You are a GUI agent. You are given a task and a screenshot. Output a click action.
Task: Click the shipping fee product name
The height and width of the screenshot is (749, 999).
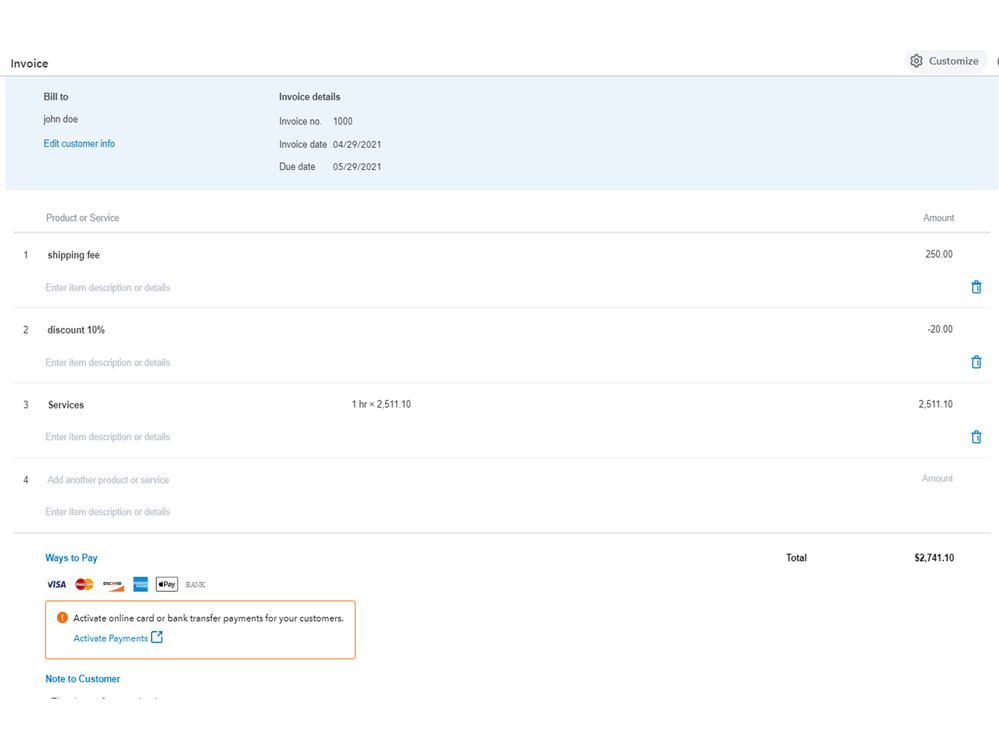point(73,255)
